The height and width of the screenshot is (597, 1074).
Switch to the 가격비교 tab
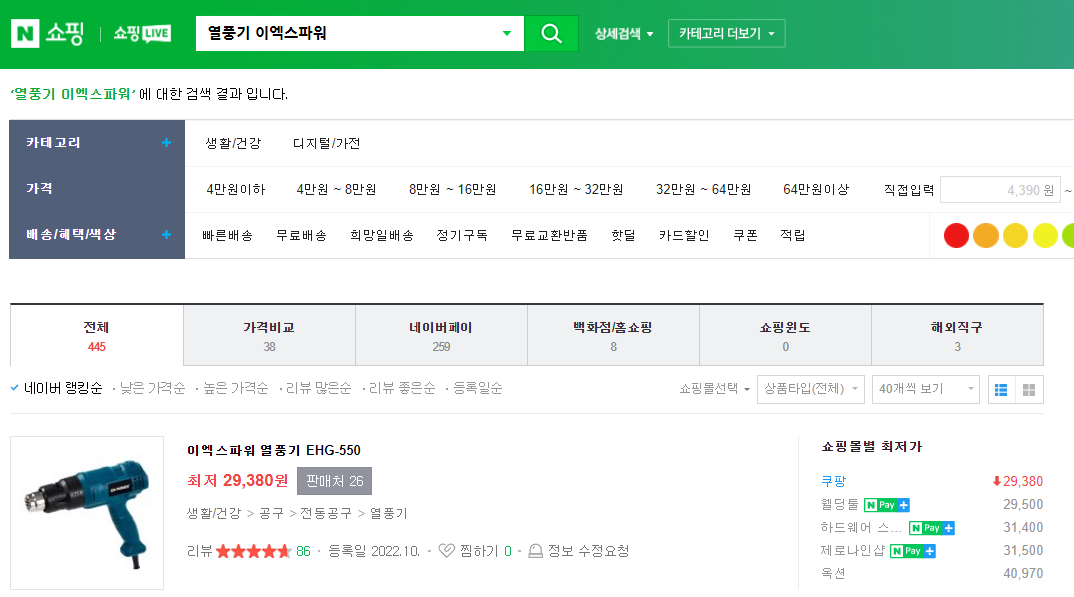pos(269,335)
